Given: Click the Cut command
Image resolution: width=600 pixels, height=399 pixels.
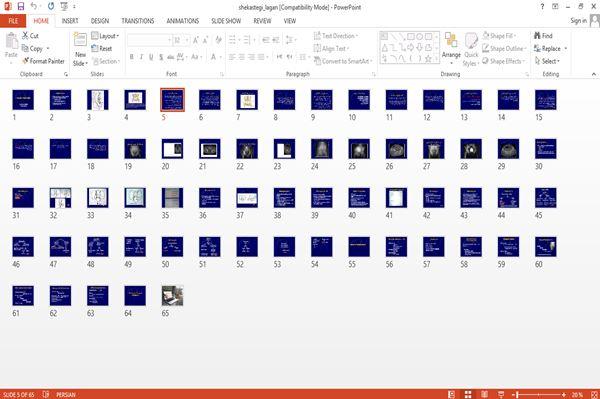Looking at the screenshot, I should pyautogui.click(x=30, y=36).
